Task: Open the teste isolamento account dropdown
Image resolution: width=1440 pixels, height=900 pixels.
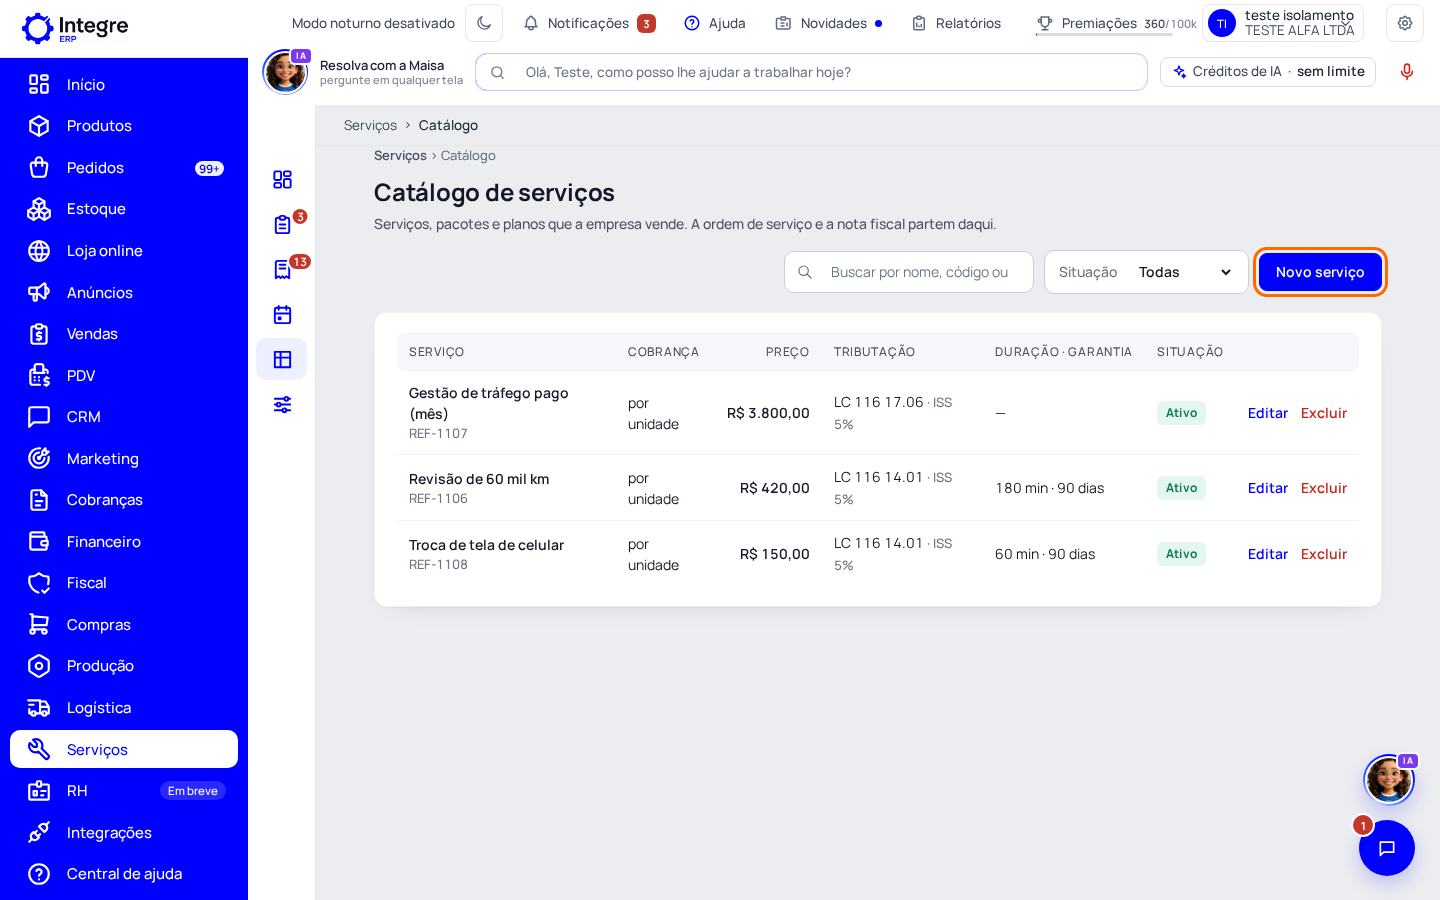Action: [x=1283, y=23]
